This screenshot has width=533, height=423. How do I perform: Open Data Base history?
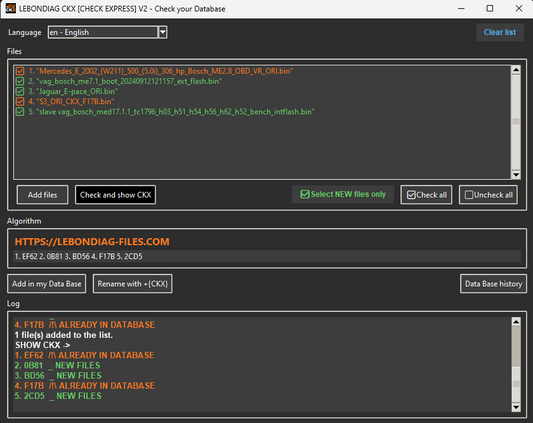tap(493, 284)
